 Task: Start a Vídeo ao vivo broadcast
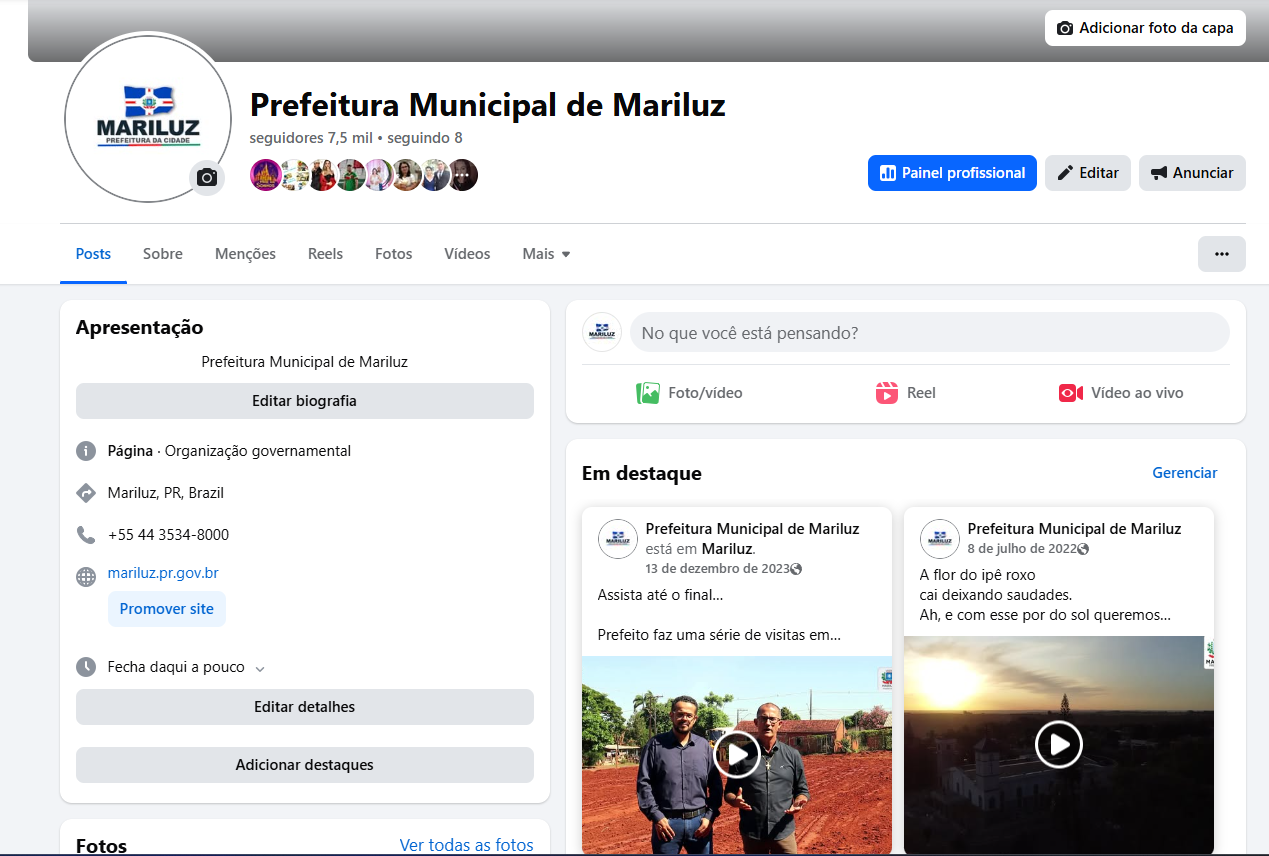[x=1120, y=393]
